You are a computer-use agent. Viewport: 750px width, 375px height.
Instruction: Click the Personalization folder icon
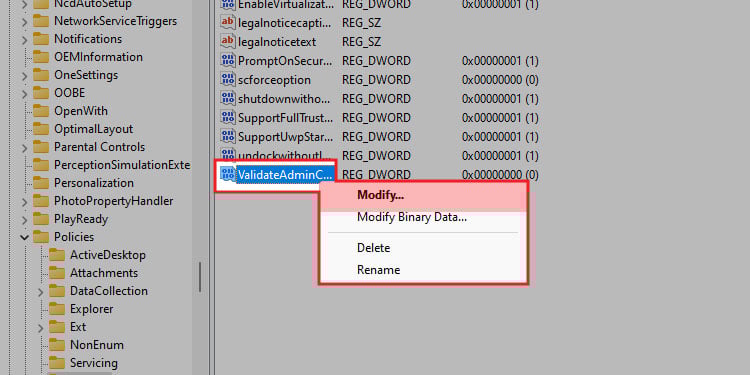click(x=41, y=183)
